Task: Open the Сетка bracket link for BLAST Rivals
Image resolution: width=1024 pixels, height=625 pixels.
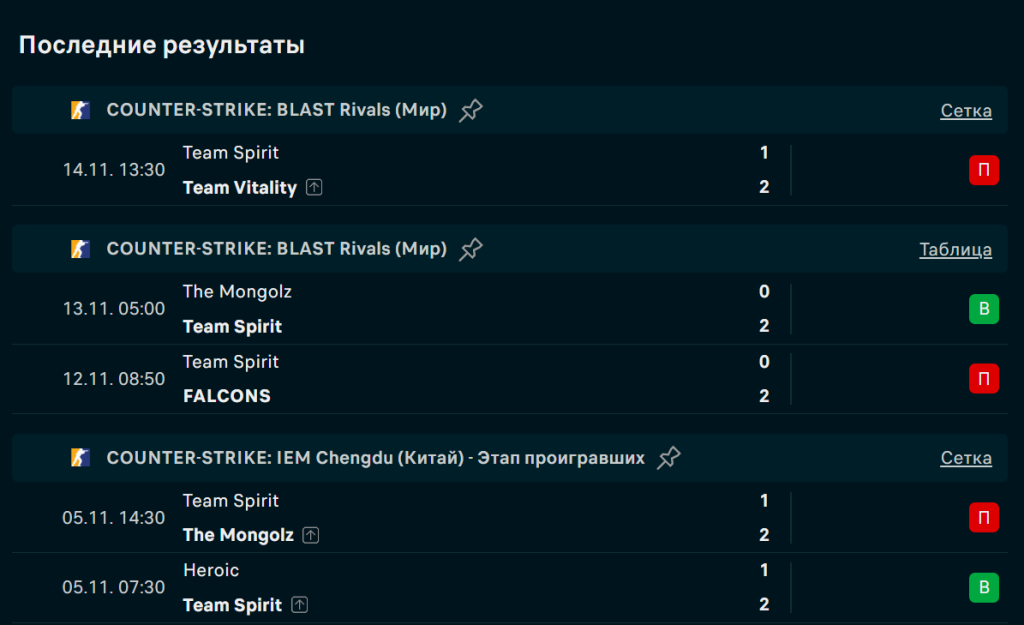Action: coord(966,111)
